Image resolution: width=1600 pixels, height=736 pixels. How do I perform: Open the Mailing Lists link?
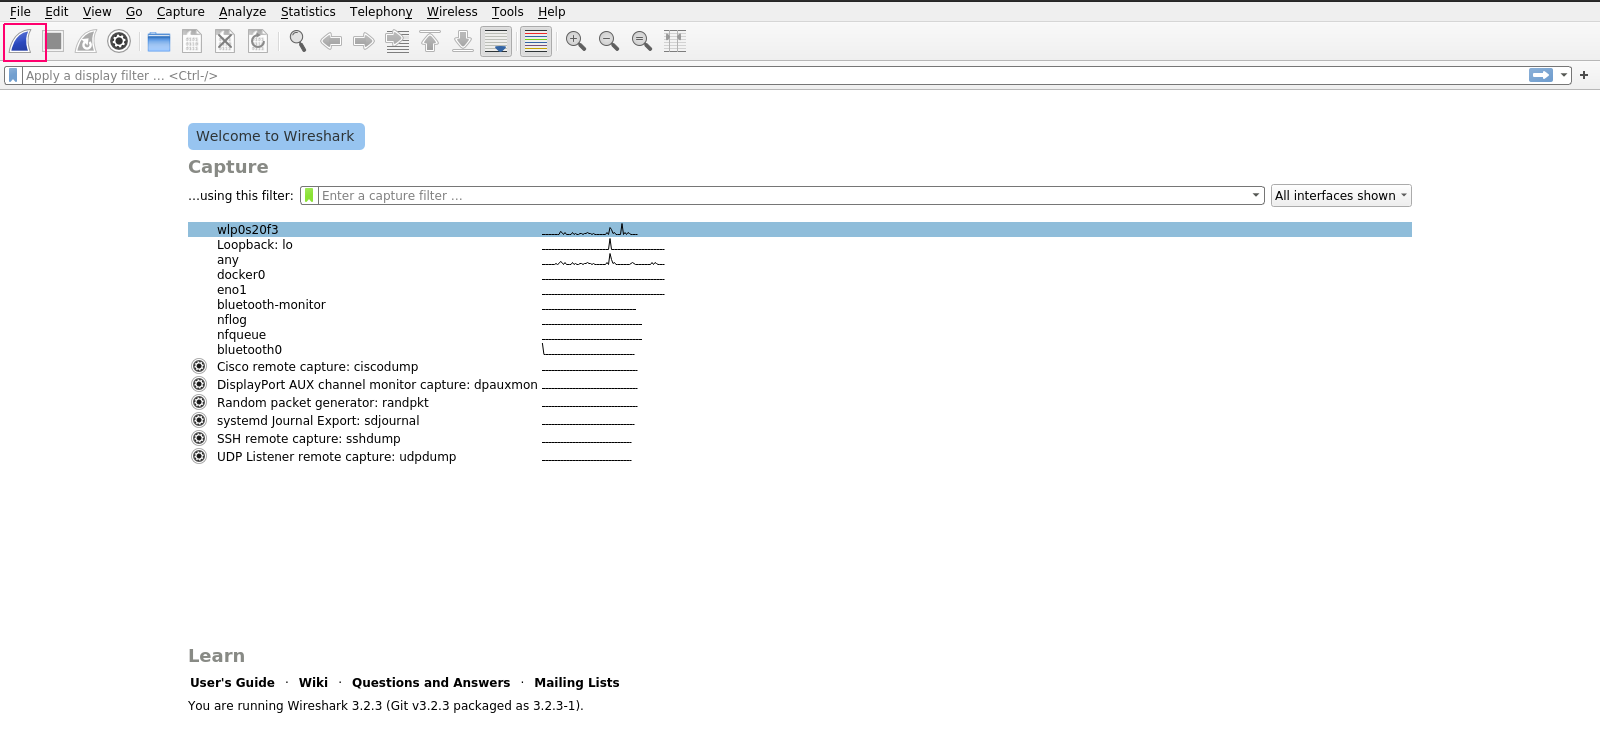577,682
